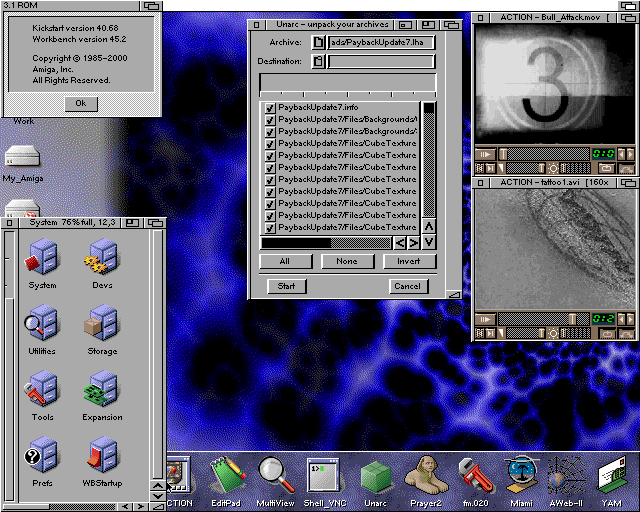This screenshot has height=512, width=640.
Task: Click the left arrow of Unarc file list
Action: click(400, 243)
